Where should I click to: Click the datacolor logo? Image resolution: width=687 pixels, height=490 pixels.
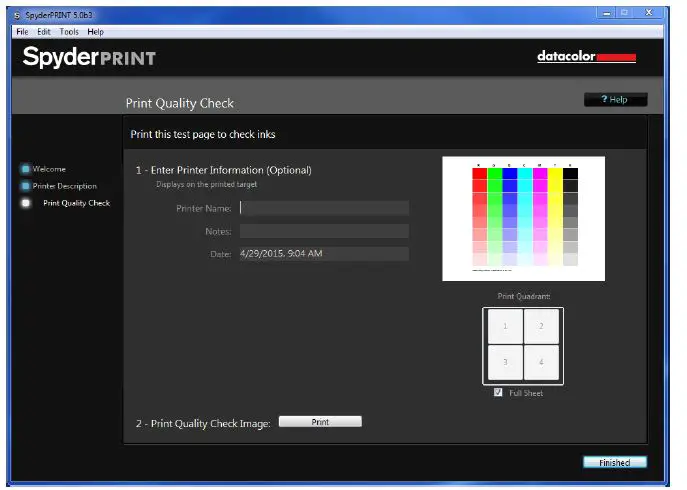586,57
